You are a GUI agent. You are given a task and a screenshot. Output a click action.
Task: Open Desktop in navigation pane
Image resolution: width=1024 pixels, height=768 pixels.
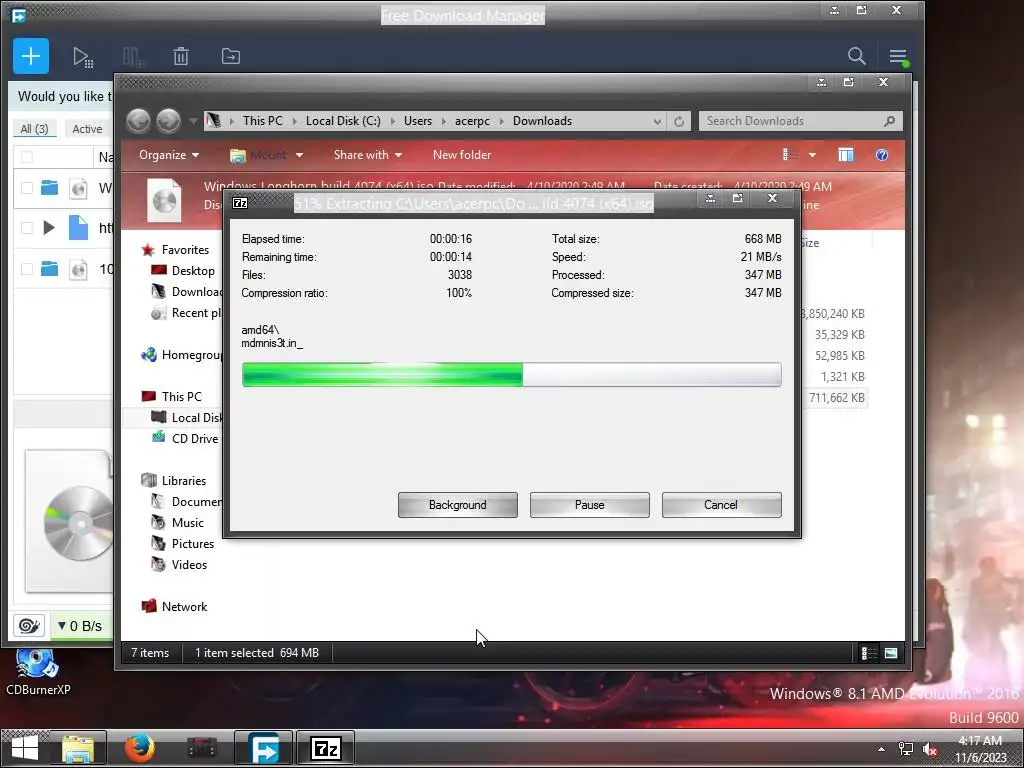(x=193, y=270)
